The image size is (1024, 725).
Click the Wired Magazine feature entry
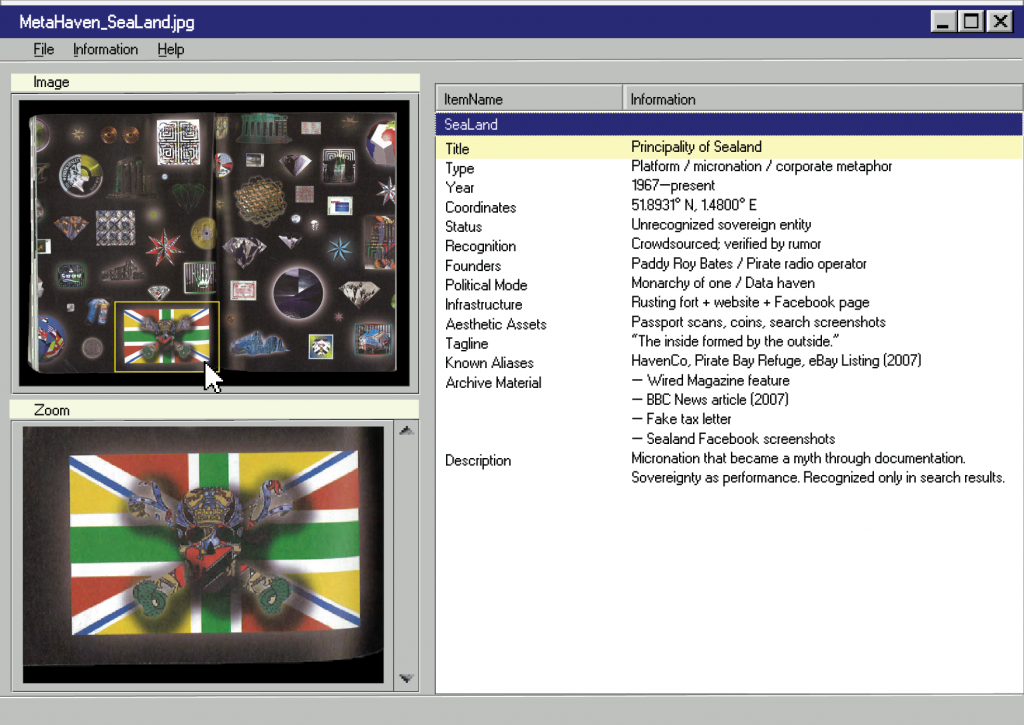click(710, 381)
